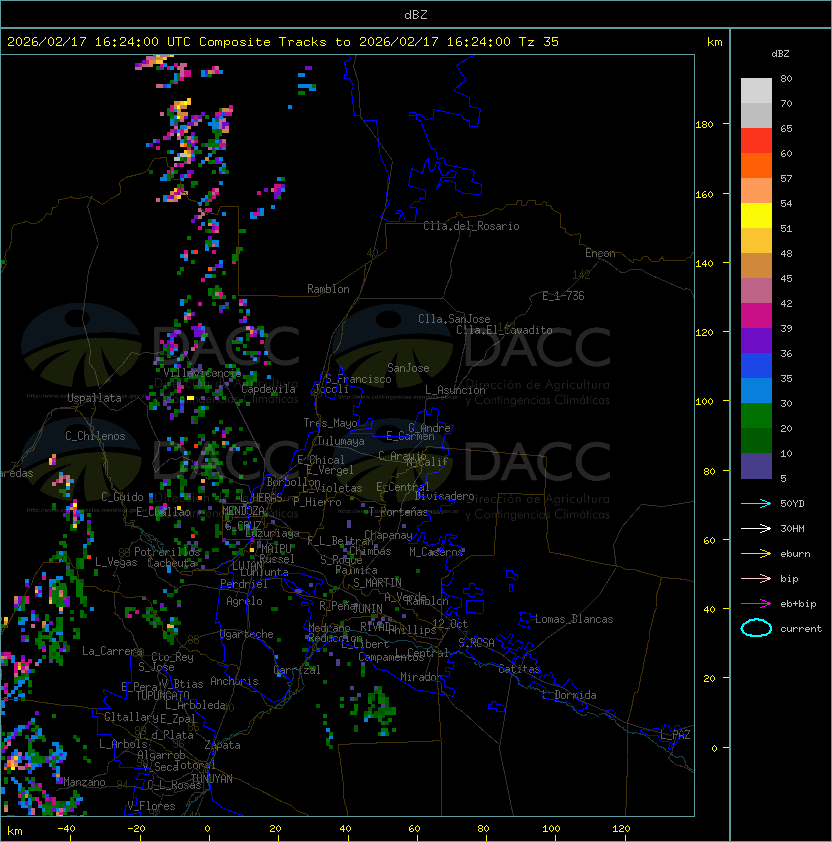Click the Carrizal label

pyautogui.click(x=297, y=670)
